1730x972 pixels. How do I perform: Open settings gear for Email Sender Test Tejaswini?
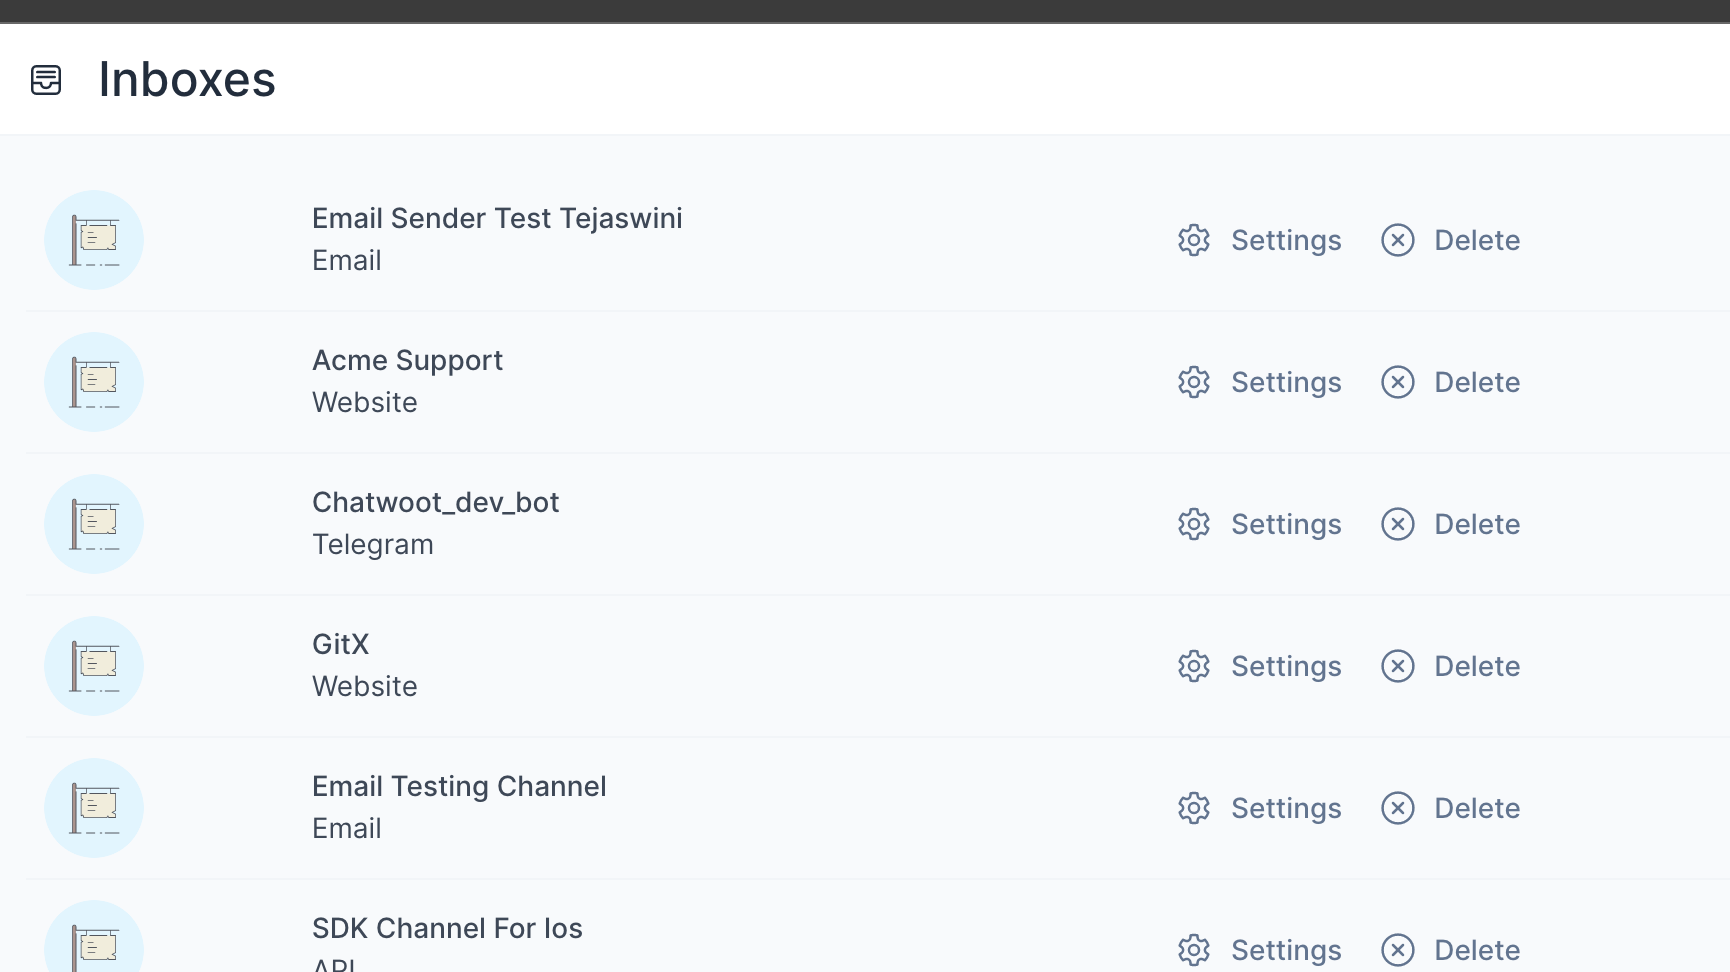pos(1193,240)
